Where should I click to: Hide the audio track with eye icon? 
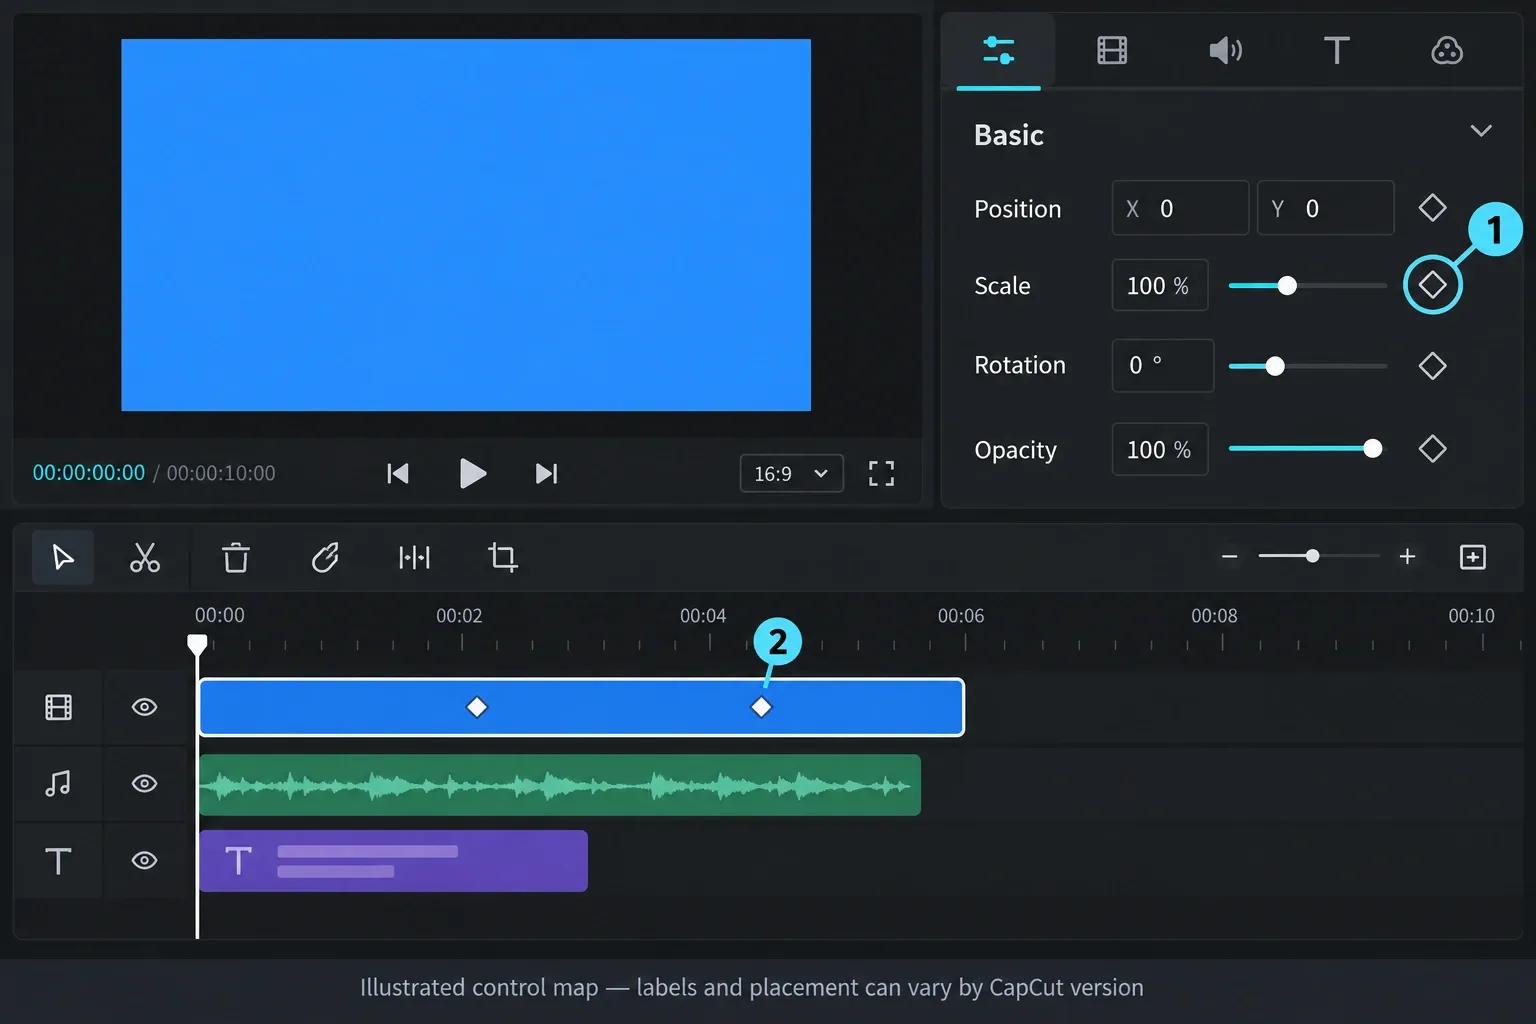coord(144,783)
